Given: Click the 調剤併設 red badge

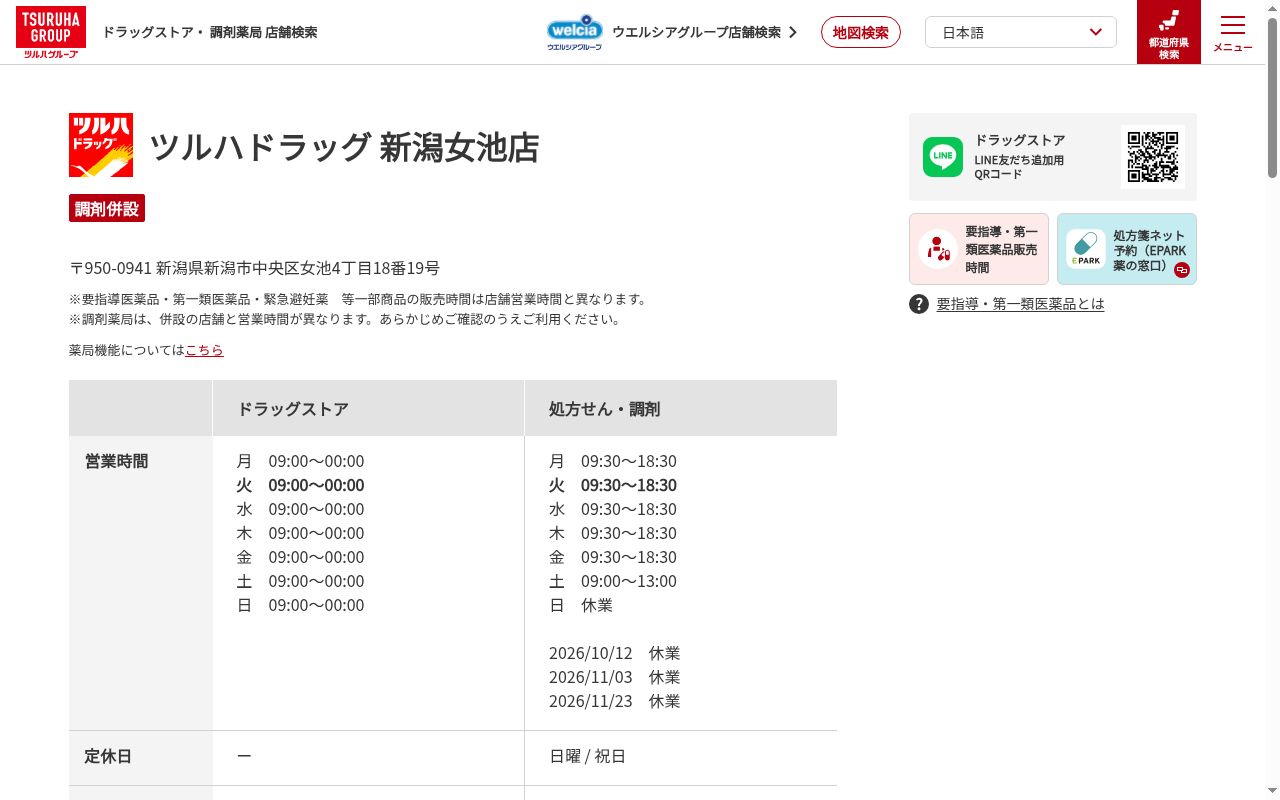Looking at the screenshot, I should tap(107, 208).
